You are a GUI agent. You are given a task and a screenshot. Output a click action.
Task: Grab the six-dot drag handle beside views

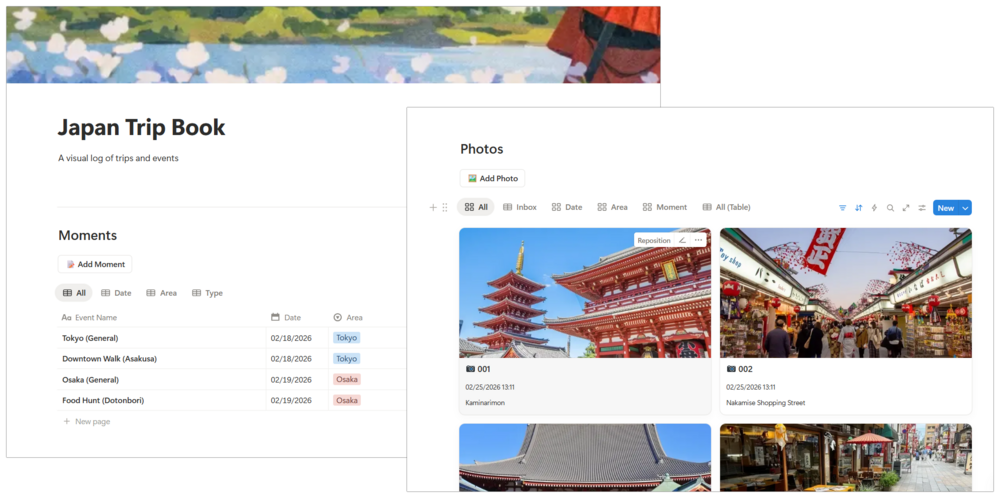coord(445,207)
